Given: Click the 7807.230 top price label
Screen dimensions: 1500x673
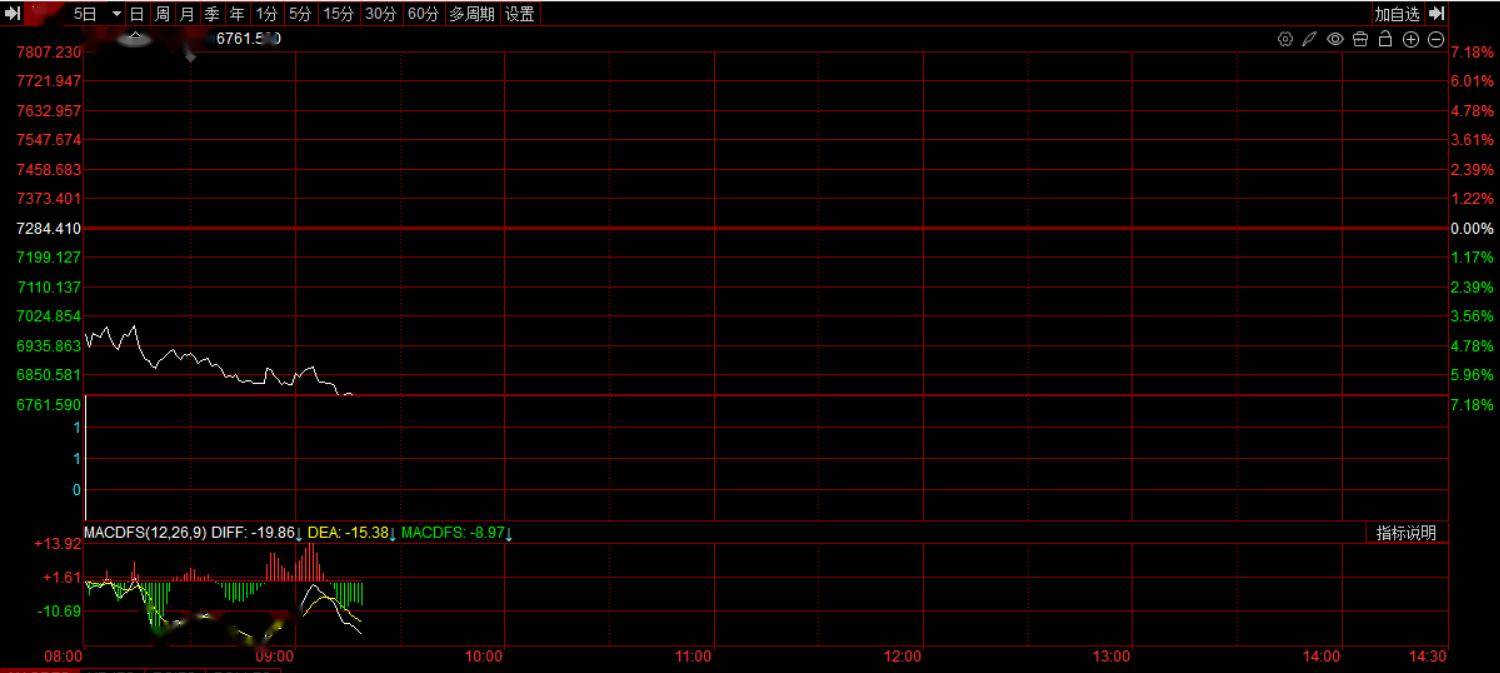Looking at the screenshot, I should [x=49, y=52].
